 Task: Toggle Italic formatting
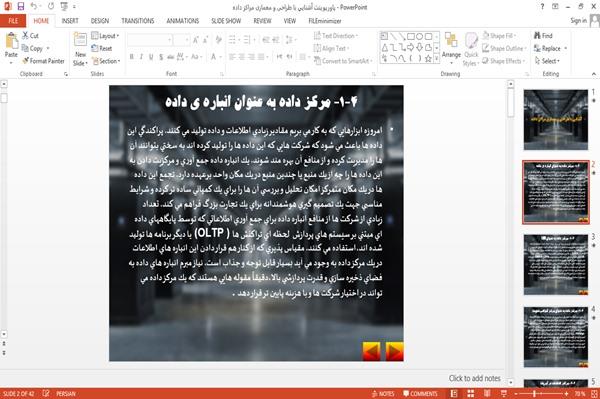tap(141, 57)
